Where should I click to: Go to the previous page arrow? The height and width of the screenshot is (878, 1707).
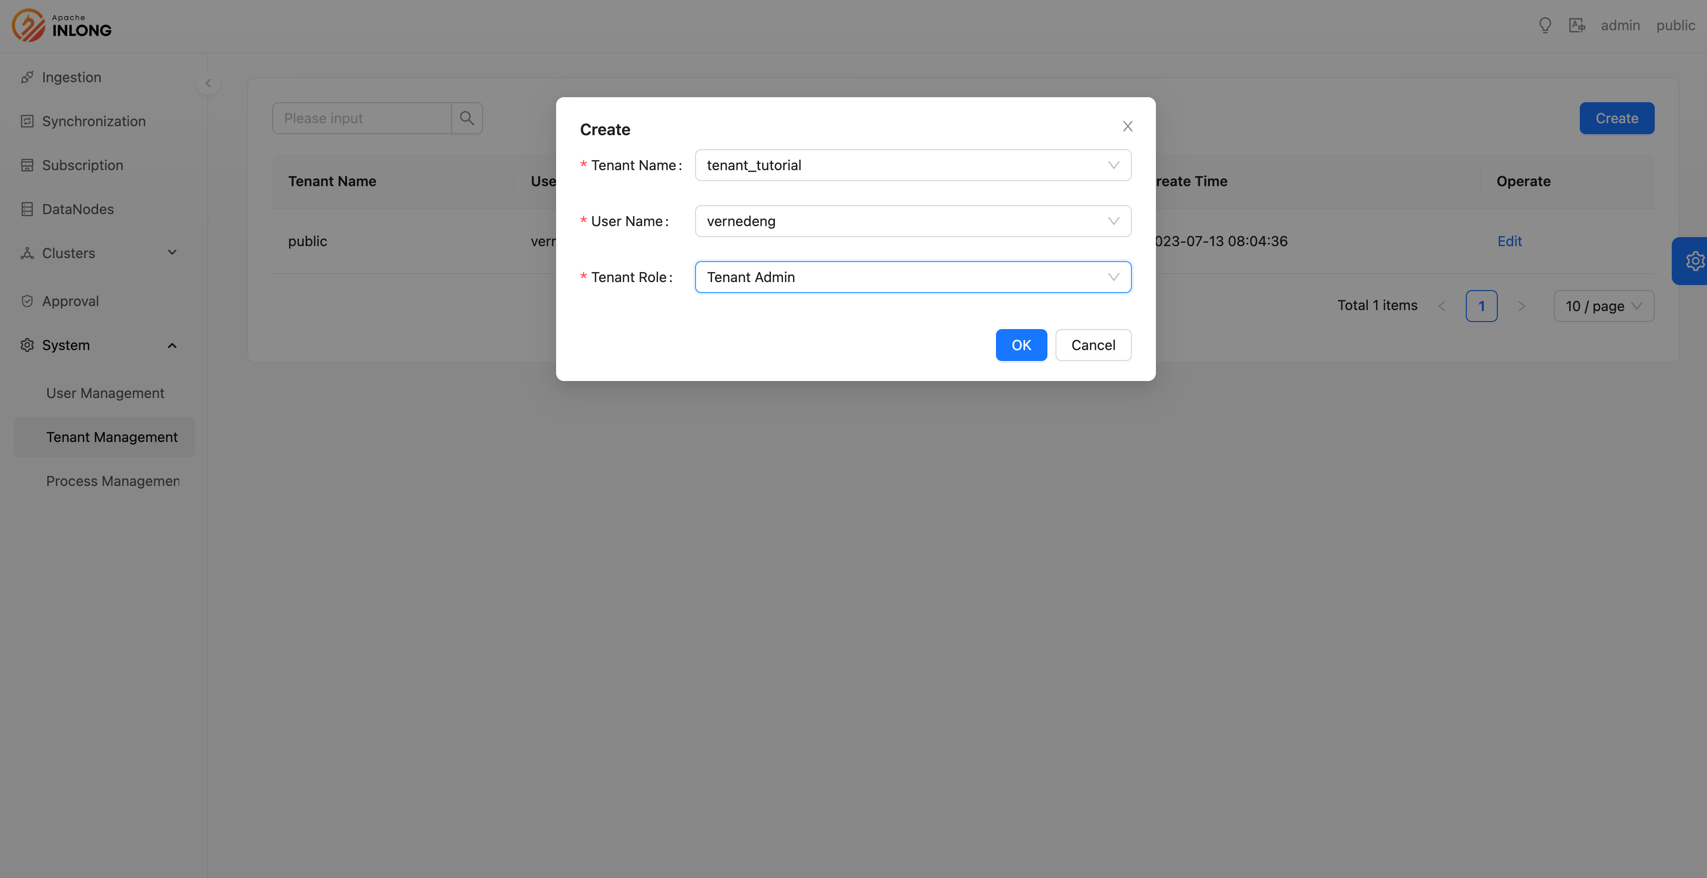coord(1441,306)
